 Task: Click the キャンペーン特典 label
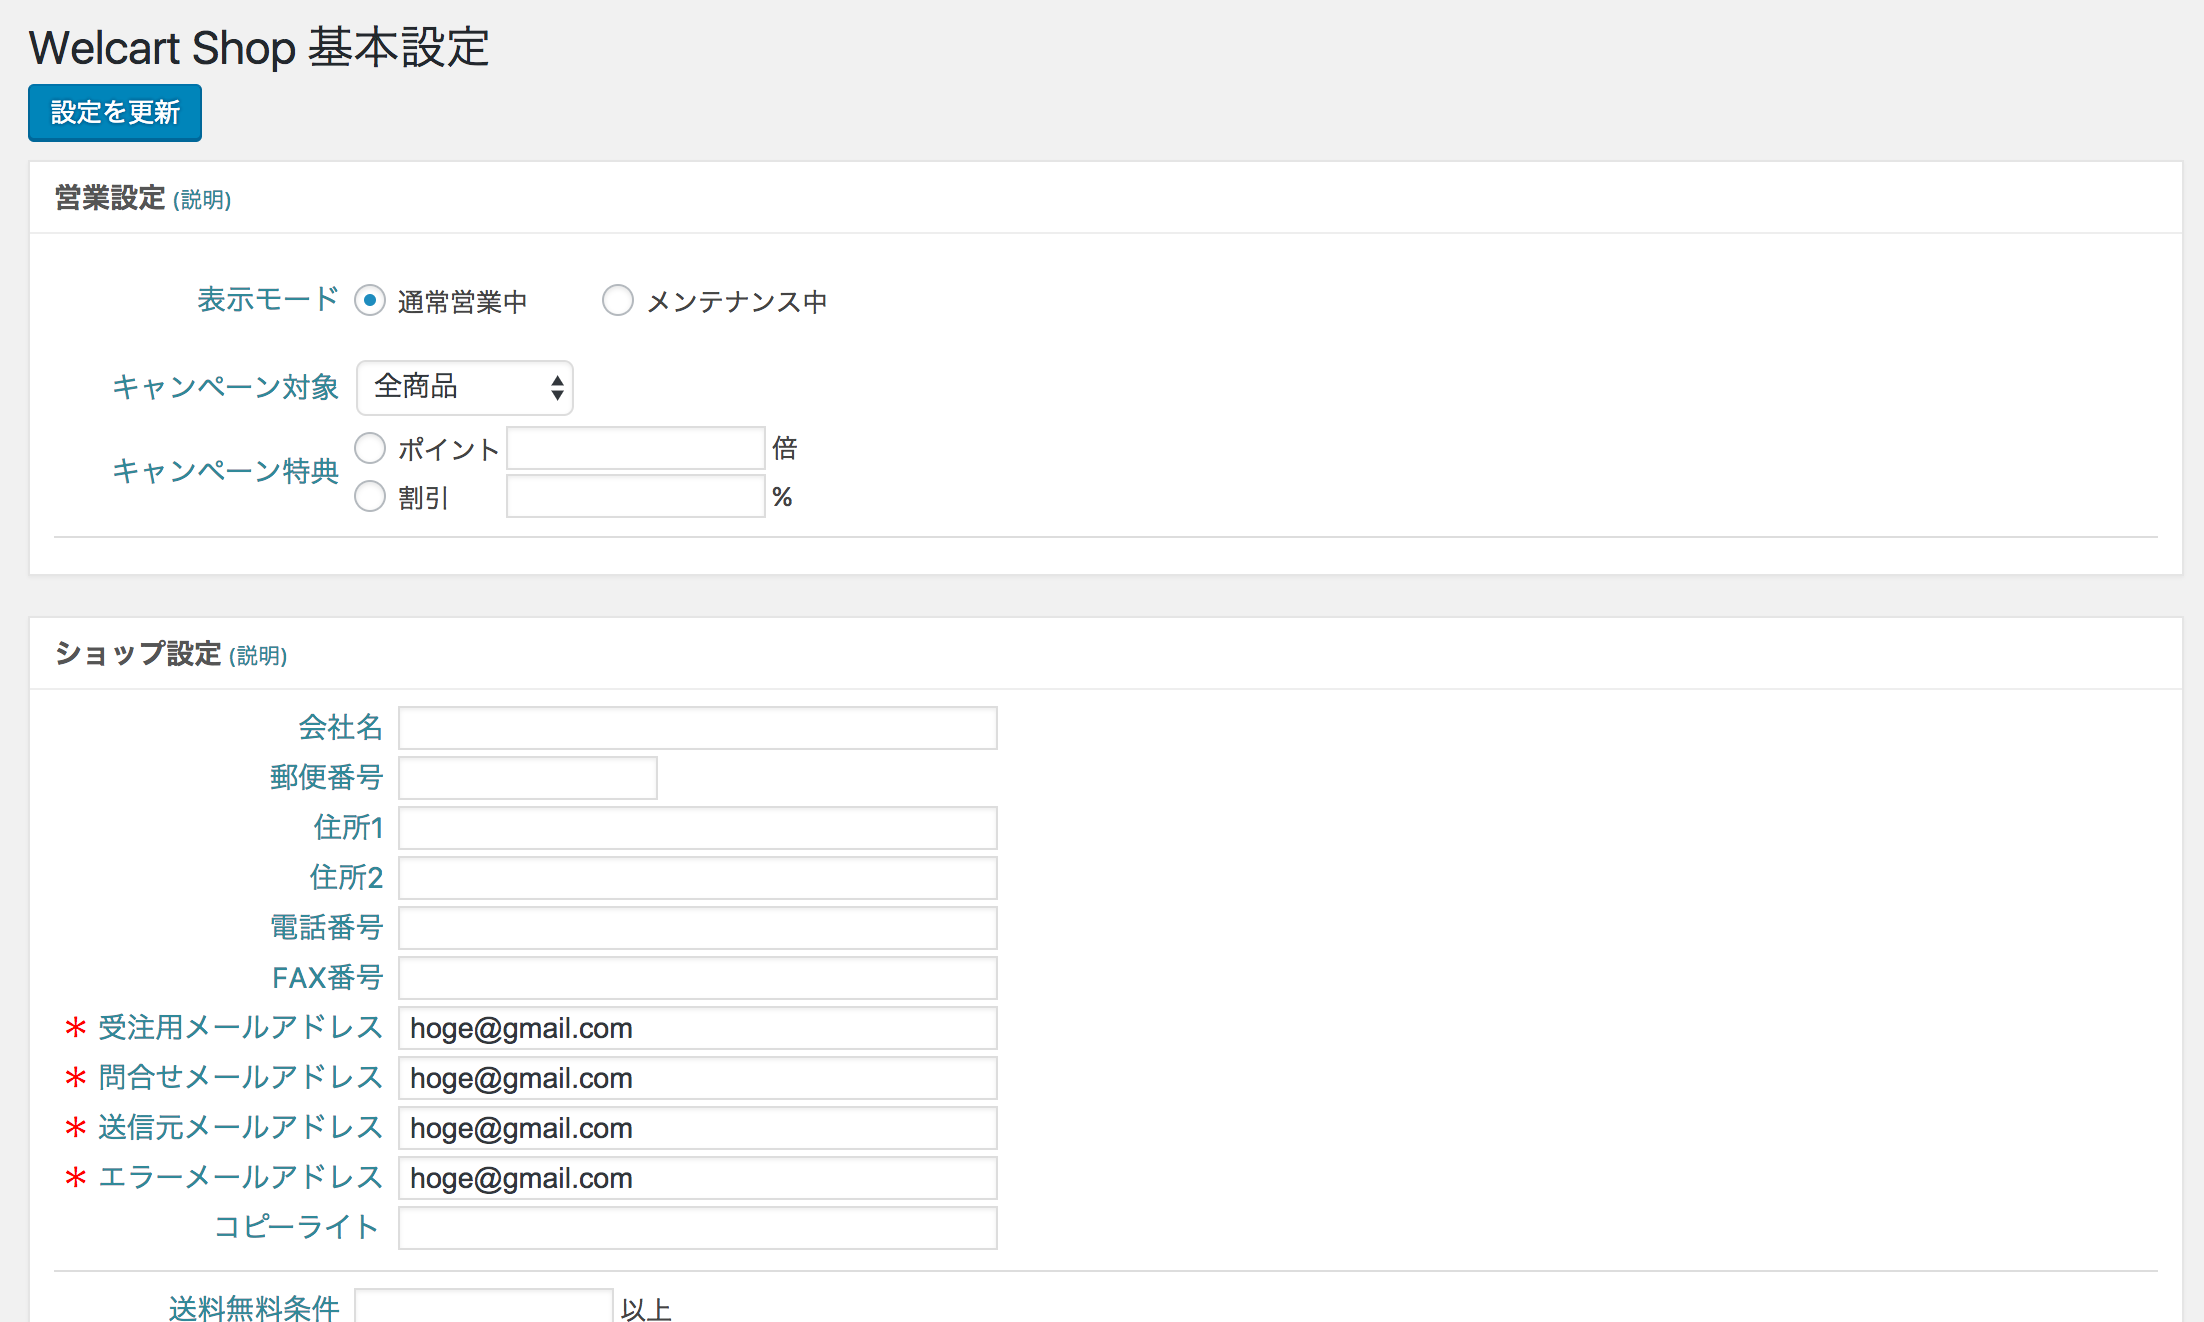[226, 471]
